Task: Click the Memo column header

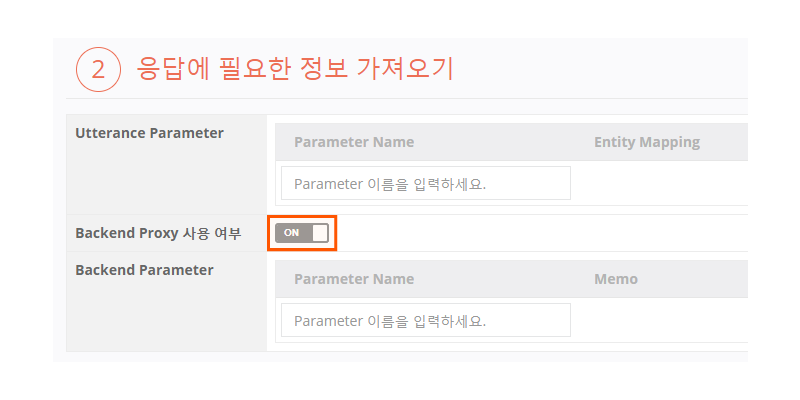Action: click(x=615, y=279)
